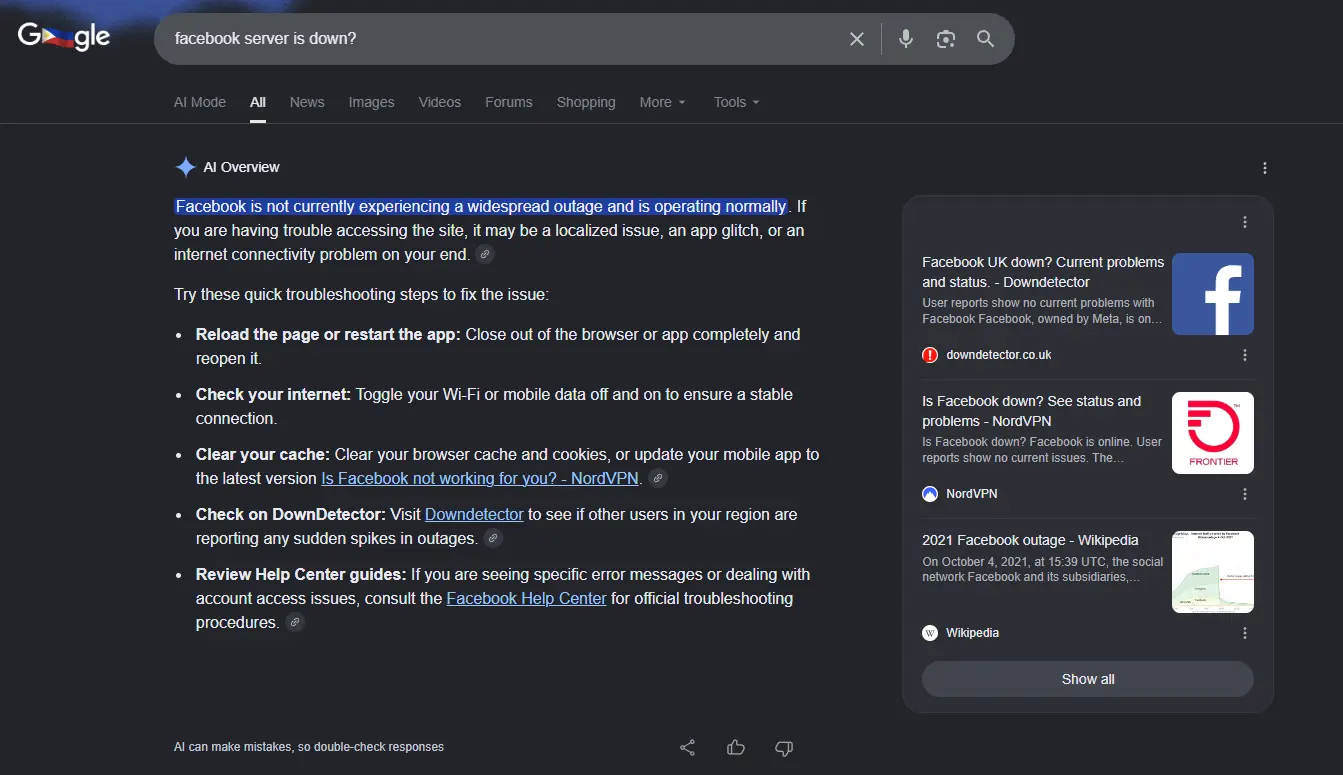This screenshot has width=1343, height=775.
Task: Switch to Forums tab
Action: point(509,102)
